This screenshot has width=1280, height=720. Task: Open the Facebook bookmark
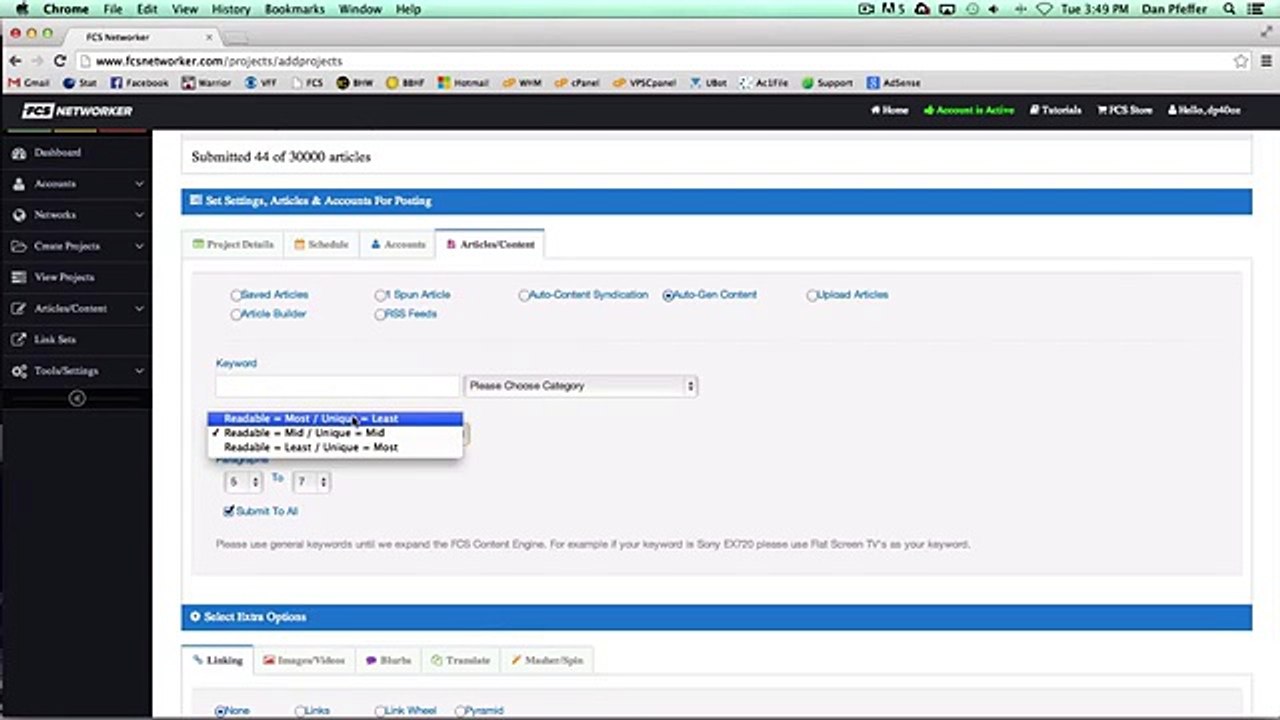coord(139,83)
